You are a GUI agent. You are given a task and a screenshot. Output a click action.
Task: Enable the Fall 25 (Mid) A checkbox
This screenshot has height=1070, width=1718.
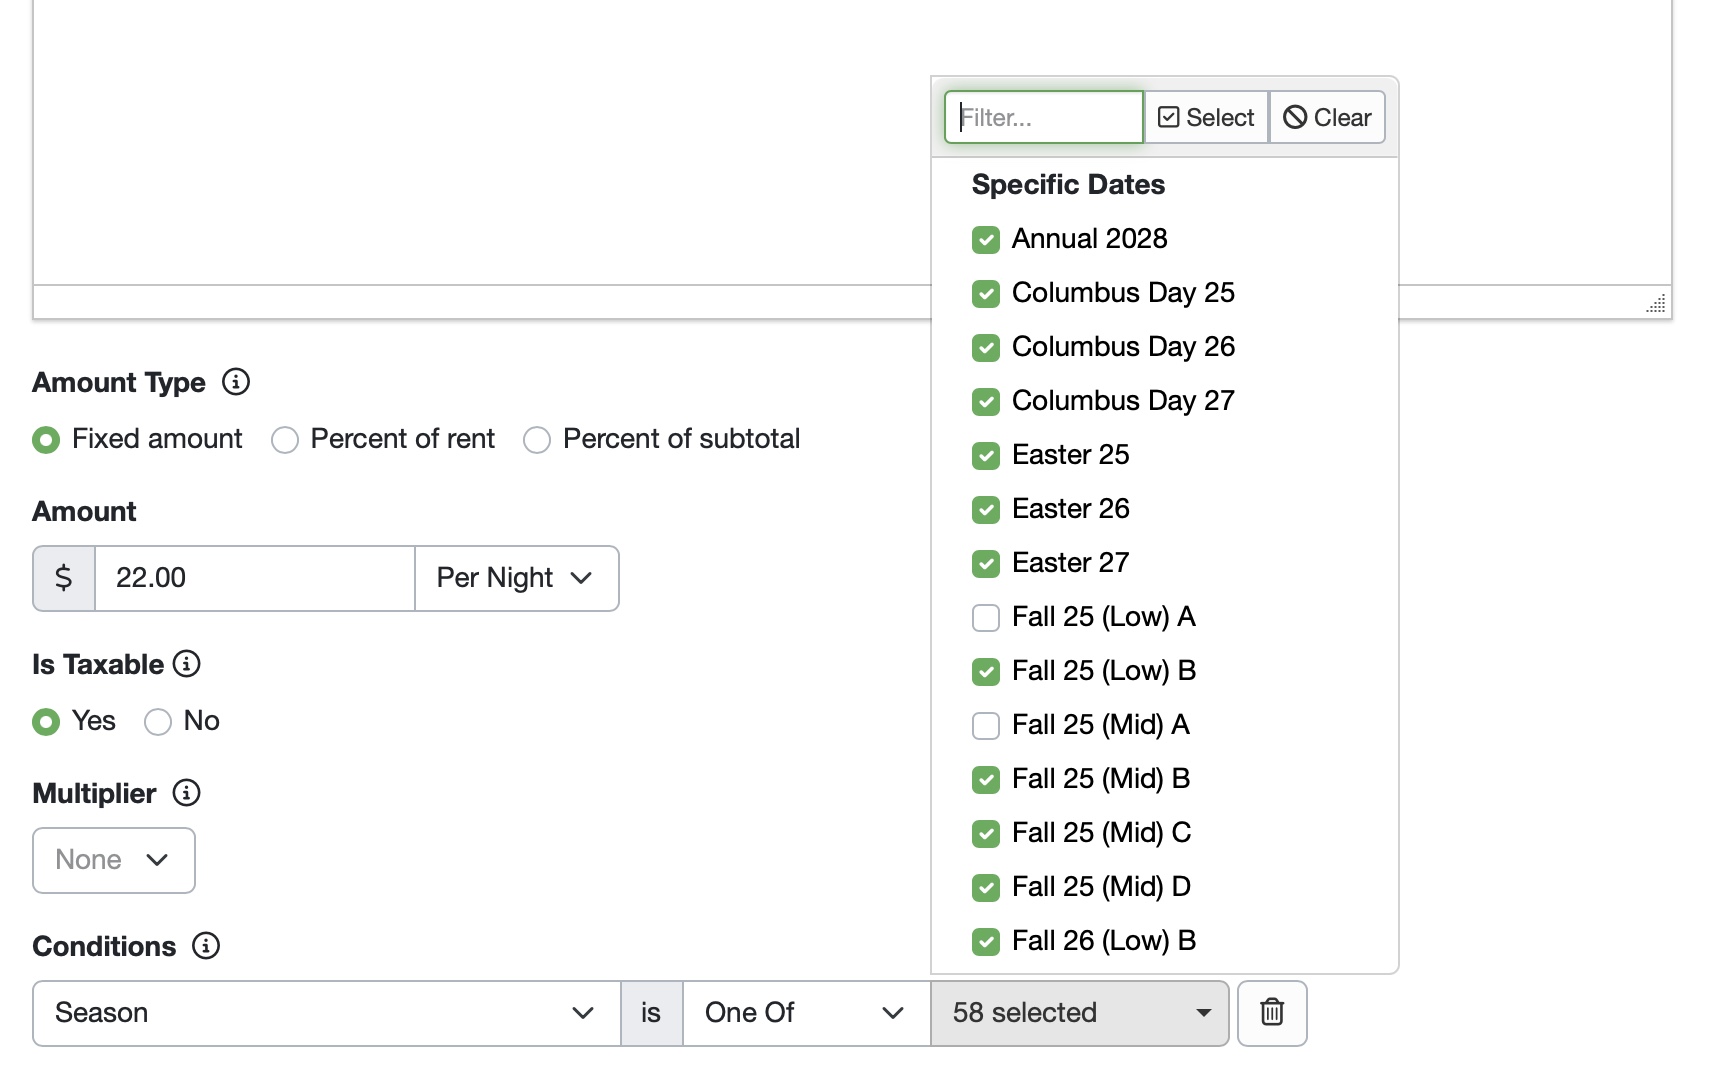pos(986,726)
